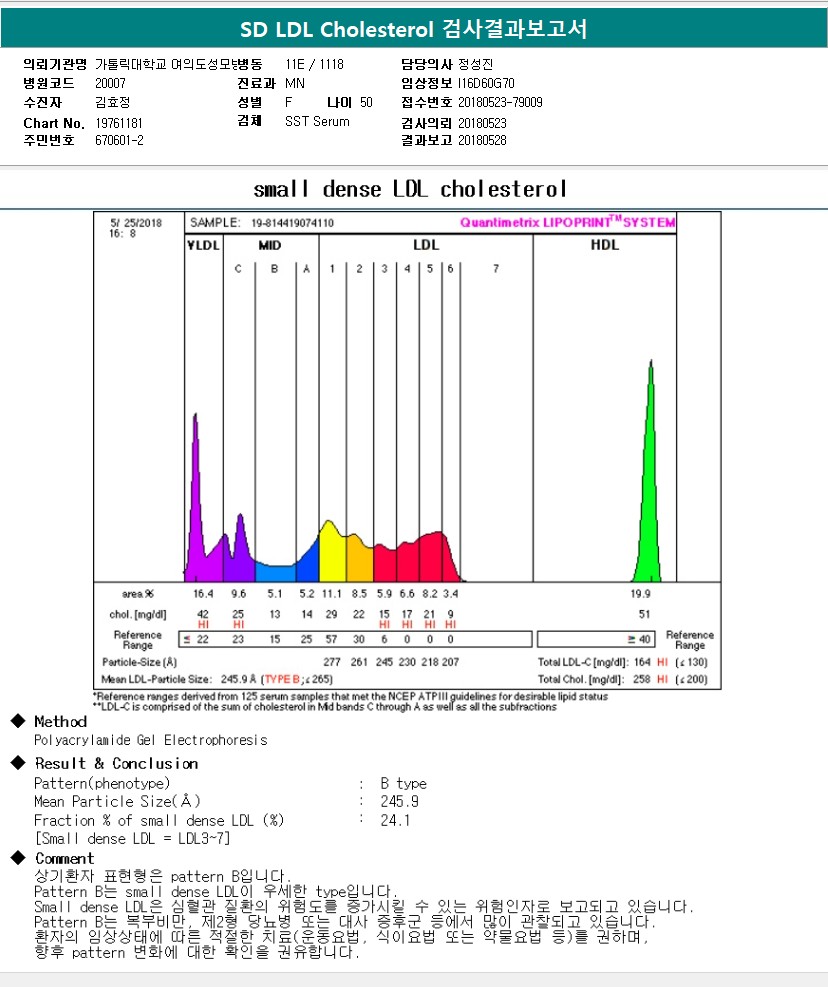
Task: Select the VLDL area value '16.4'
Action: tap(203, 594)
